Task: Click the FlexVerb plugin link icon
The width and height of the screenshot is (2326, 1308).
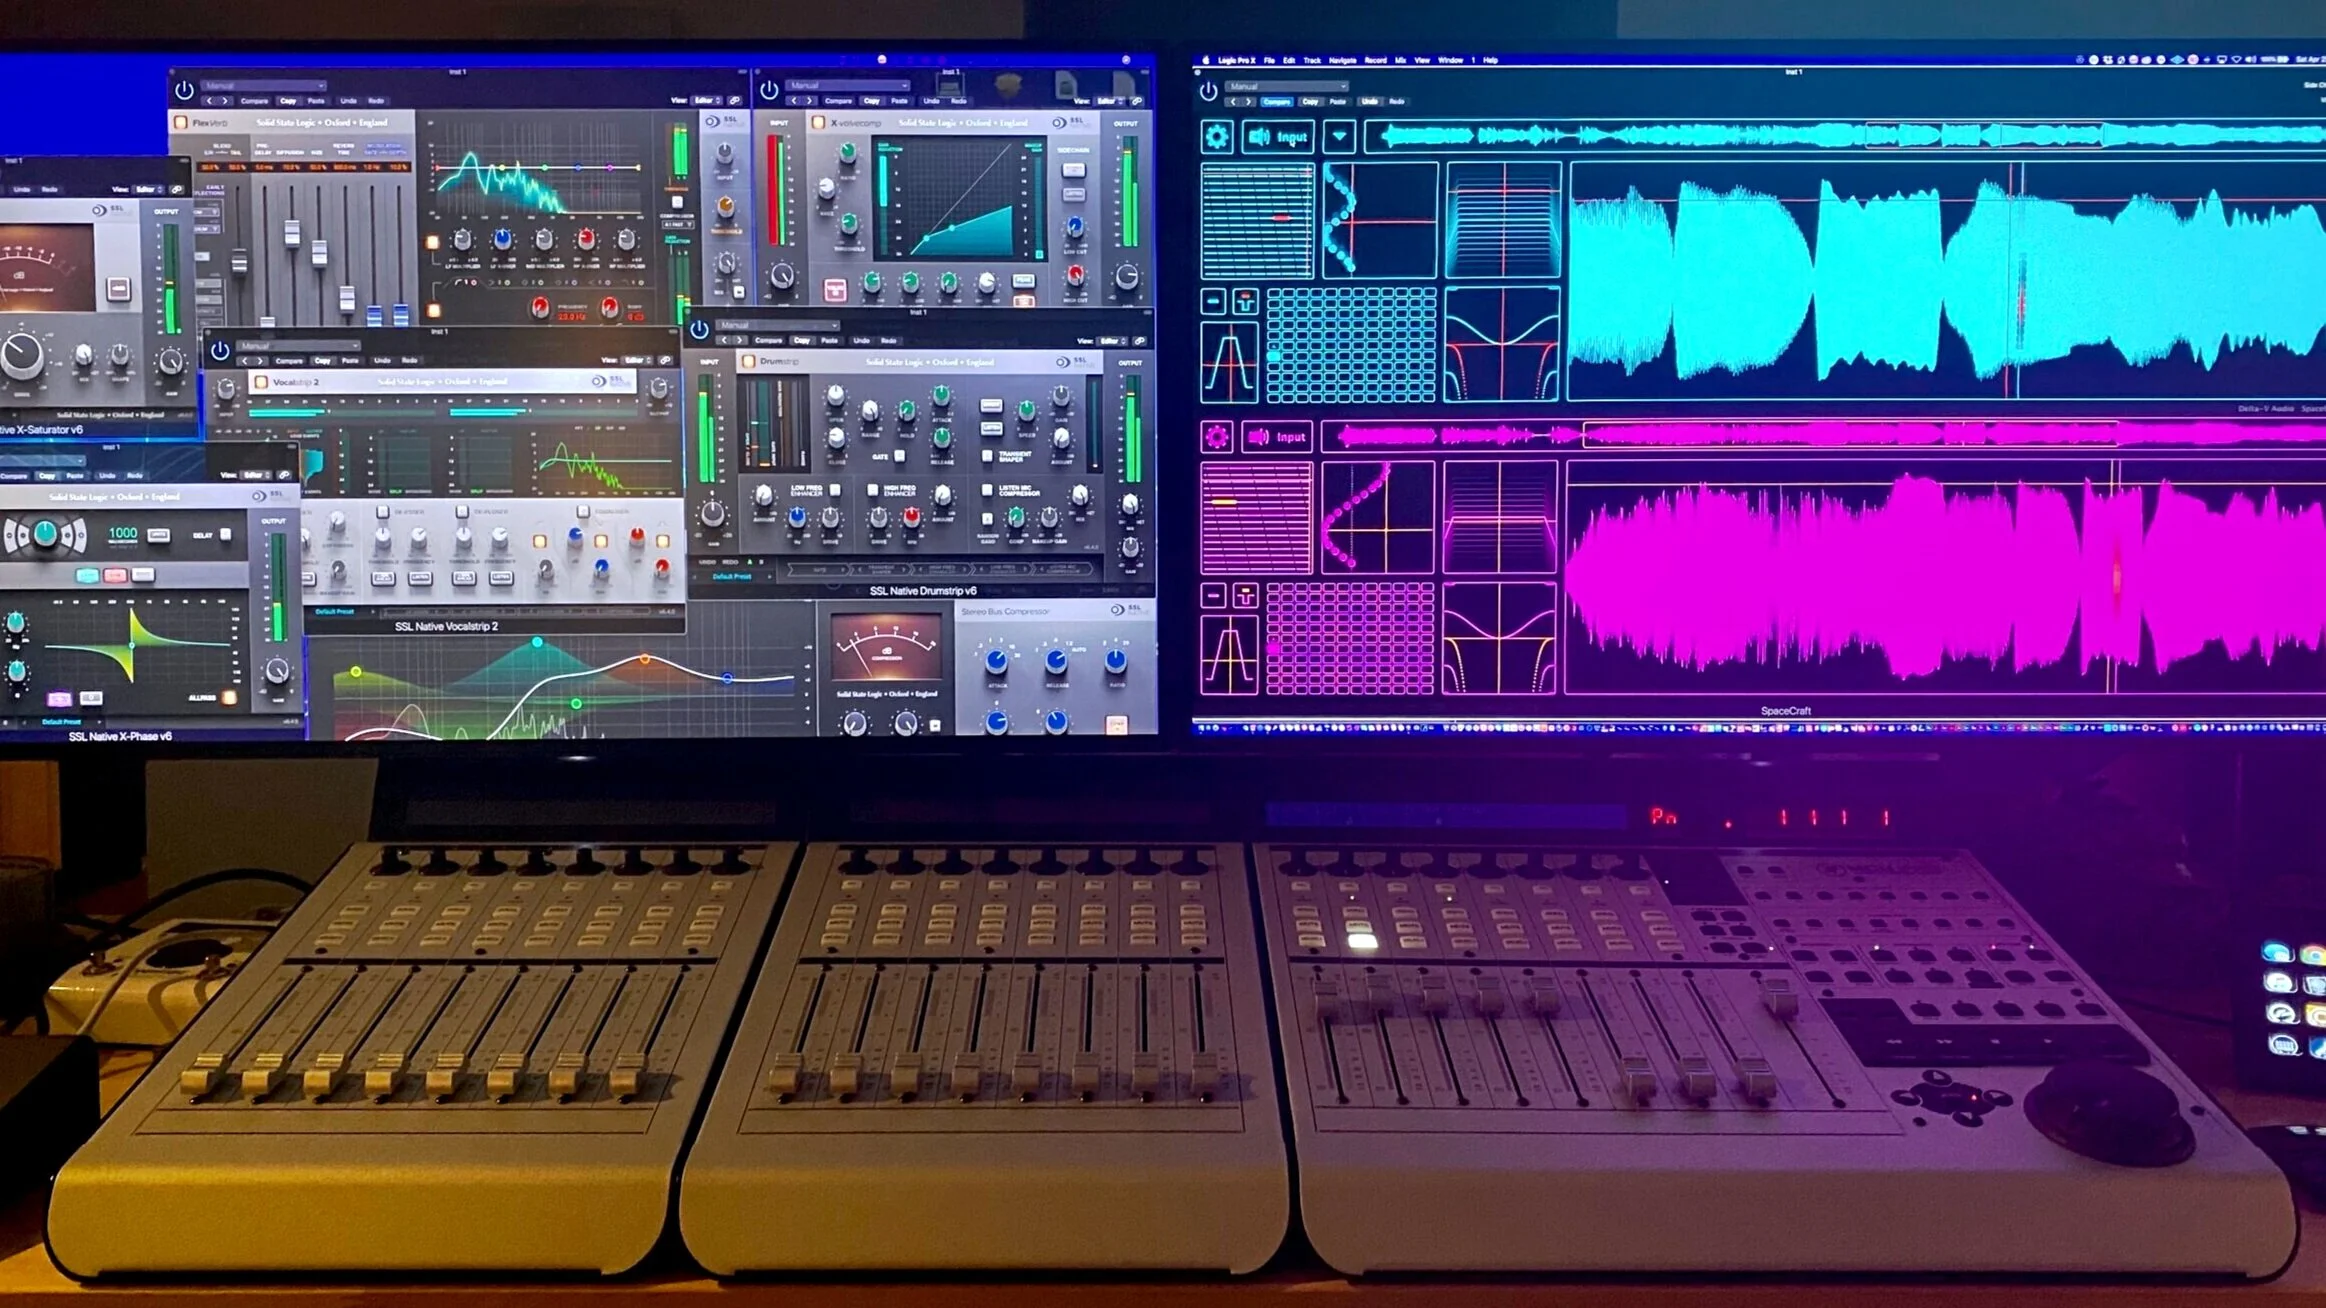Action: [735, 101]
